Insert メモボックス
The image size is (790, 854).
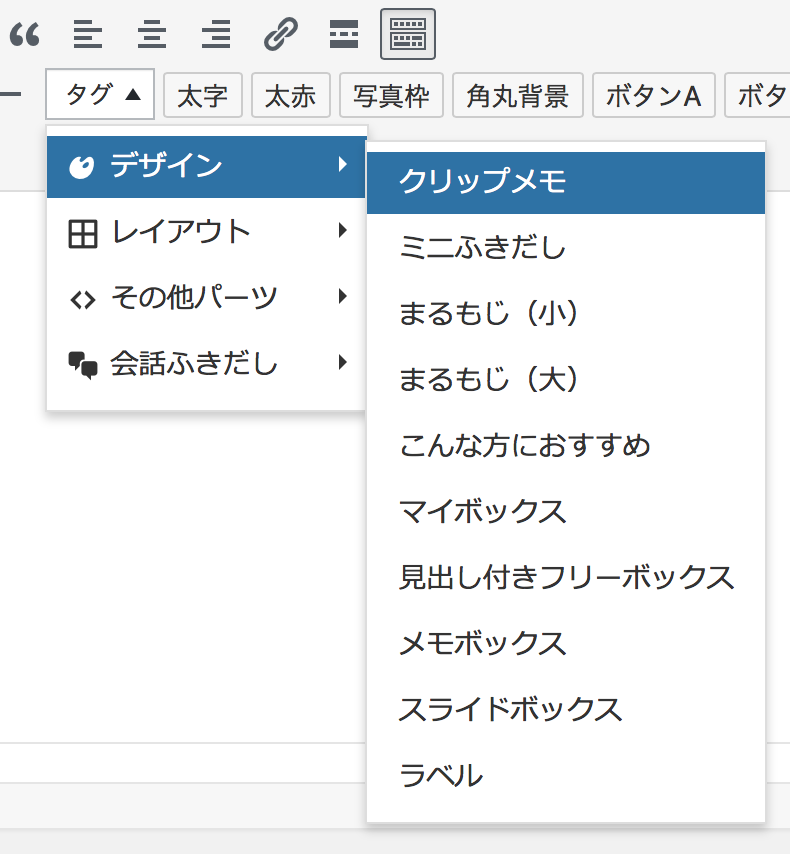(566, 643)
